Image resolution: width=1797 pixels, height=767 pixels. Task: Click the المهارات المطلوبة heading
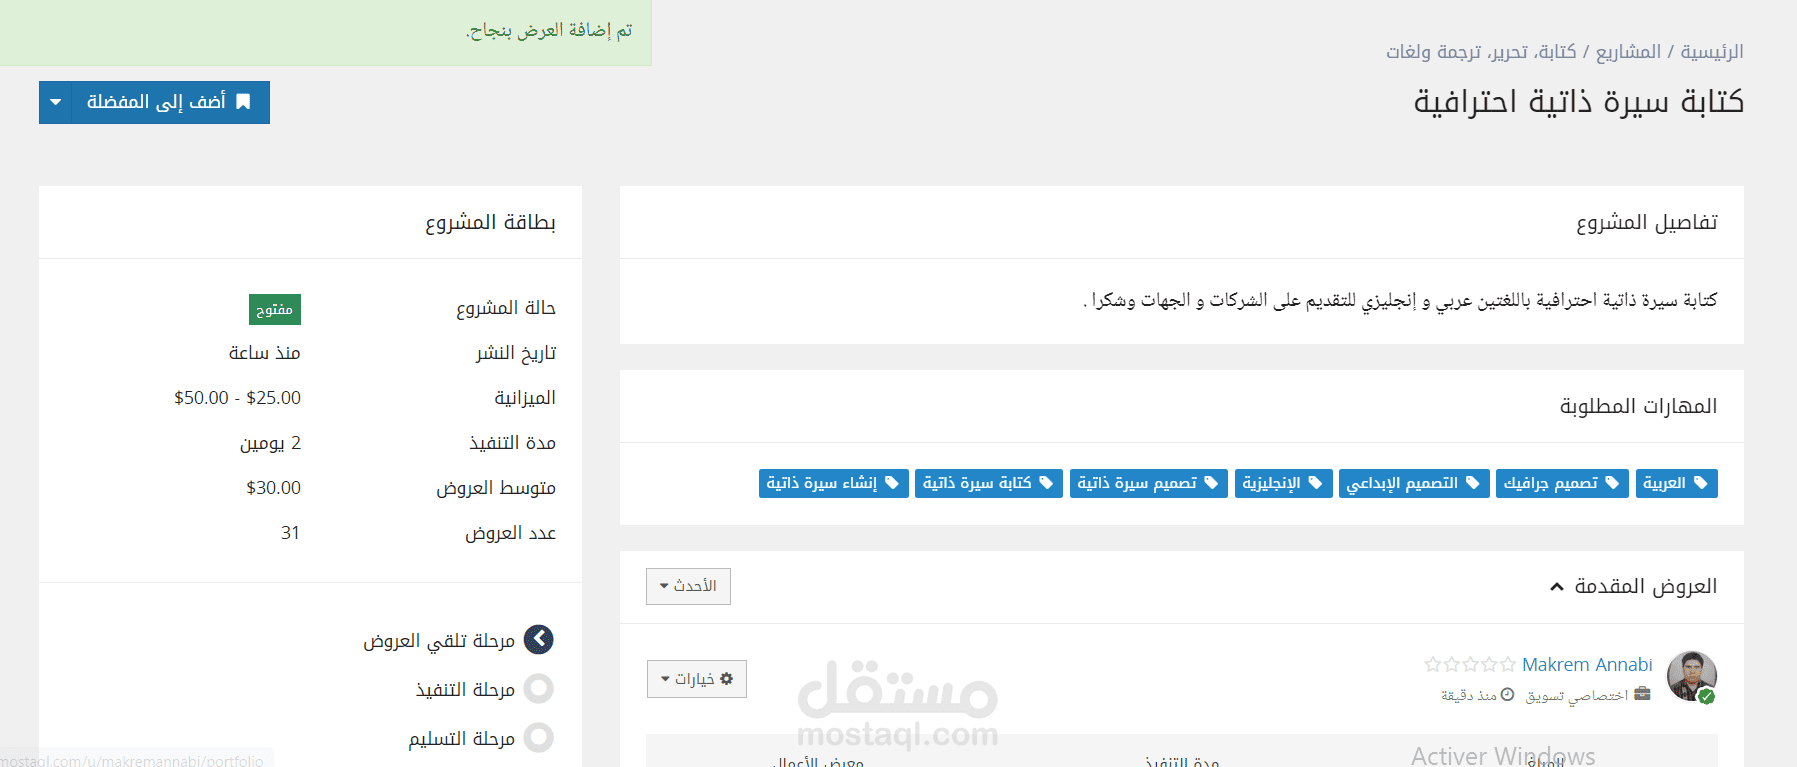coord(1639,406)
